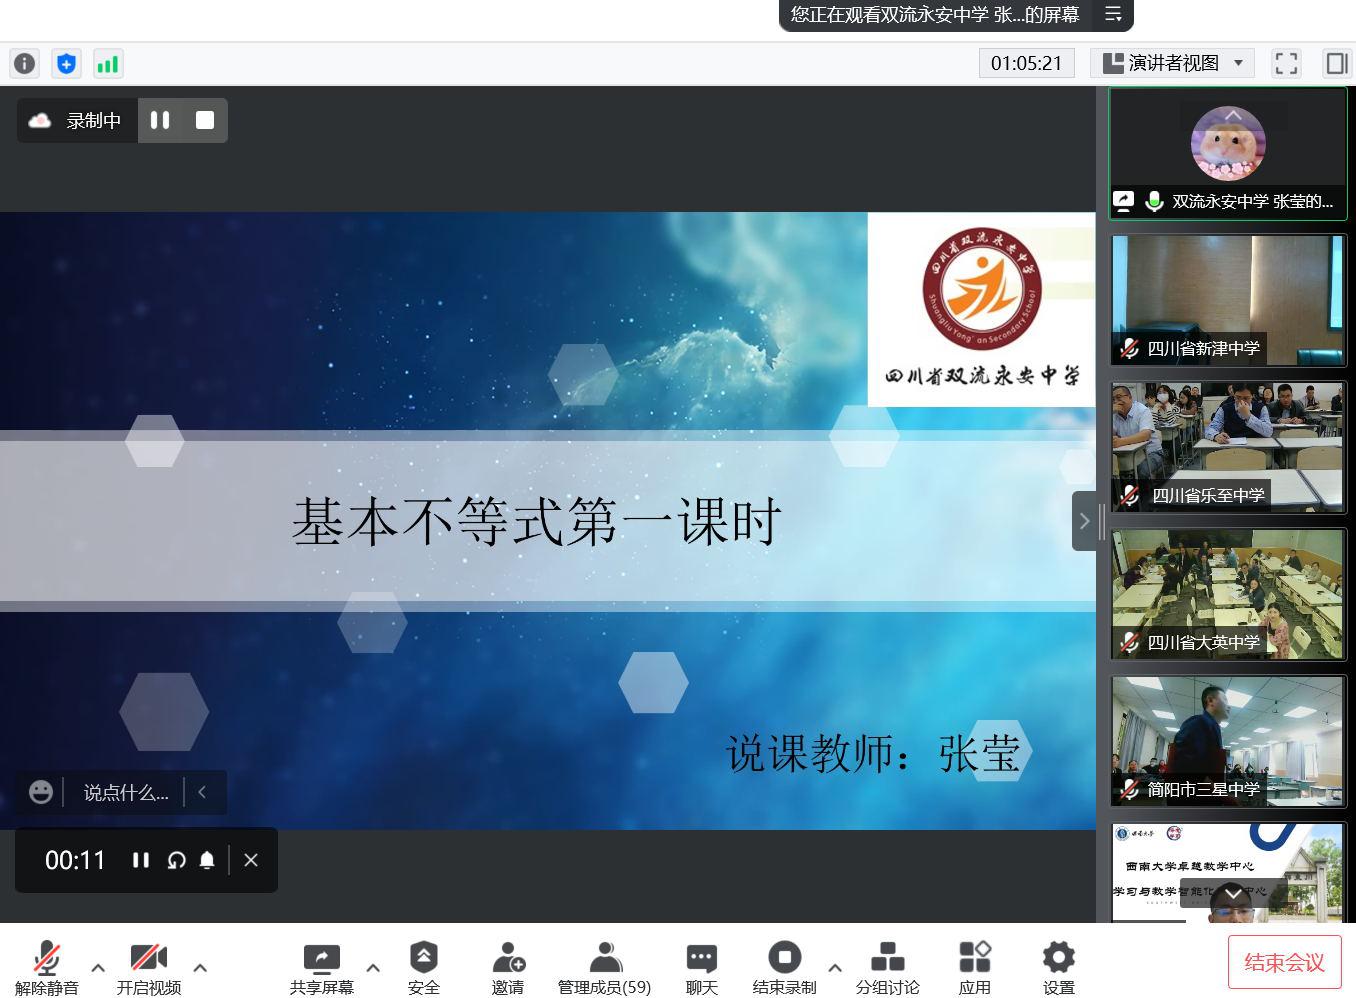Expand audio options arrow beside mute
Screen dimensions: 1356x998
pos(98,967)
